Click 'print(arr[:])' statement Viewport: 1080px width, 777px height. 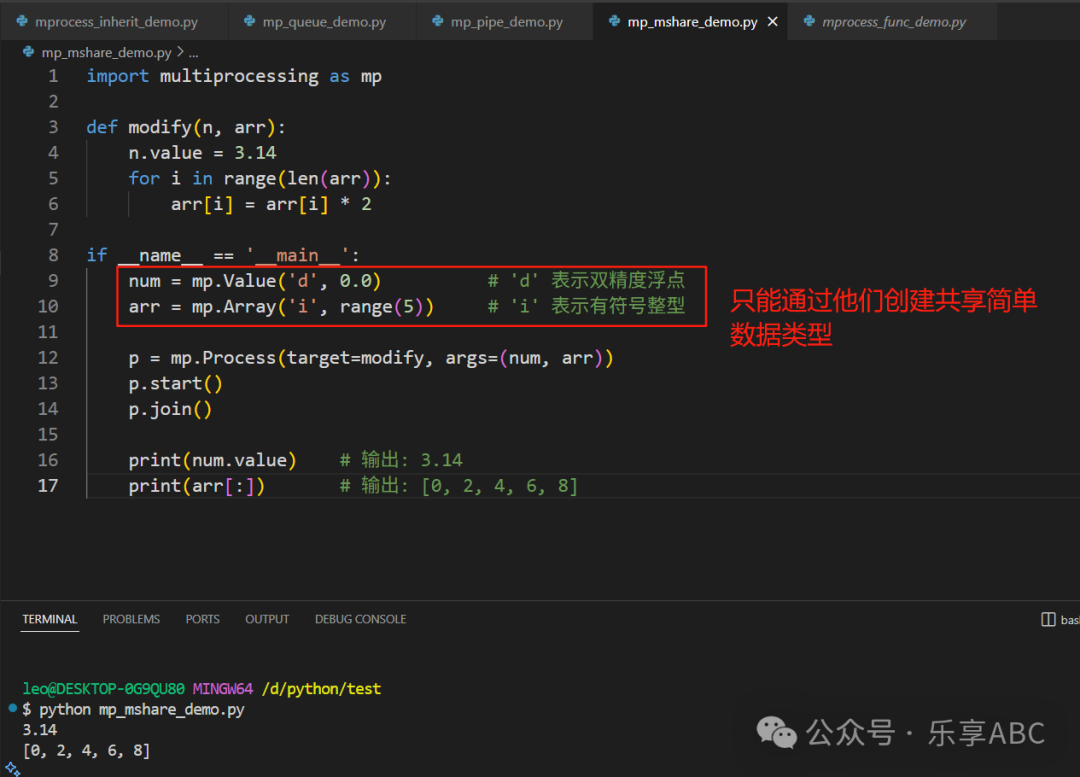click(x=196, y=486)
